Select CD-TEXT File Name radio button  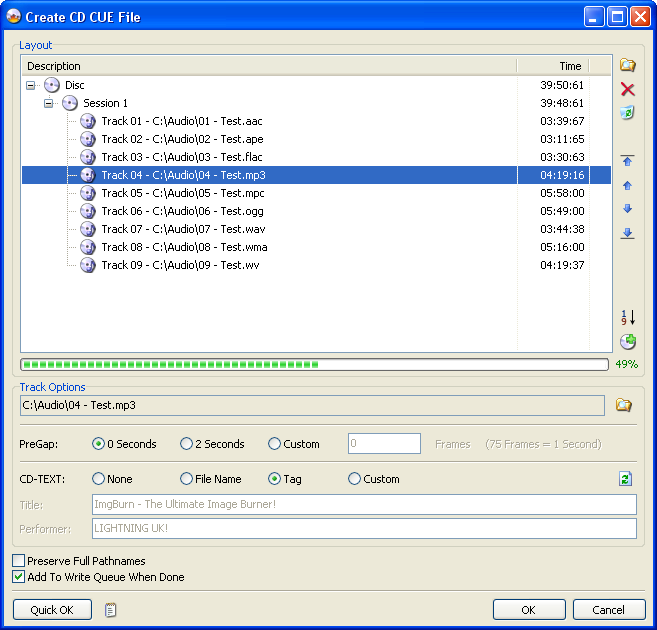point(186,478)
